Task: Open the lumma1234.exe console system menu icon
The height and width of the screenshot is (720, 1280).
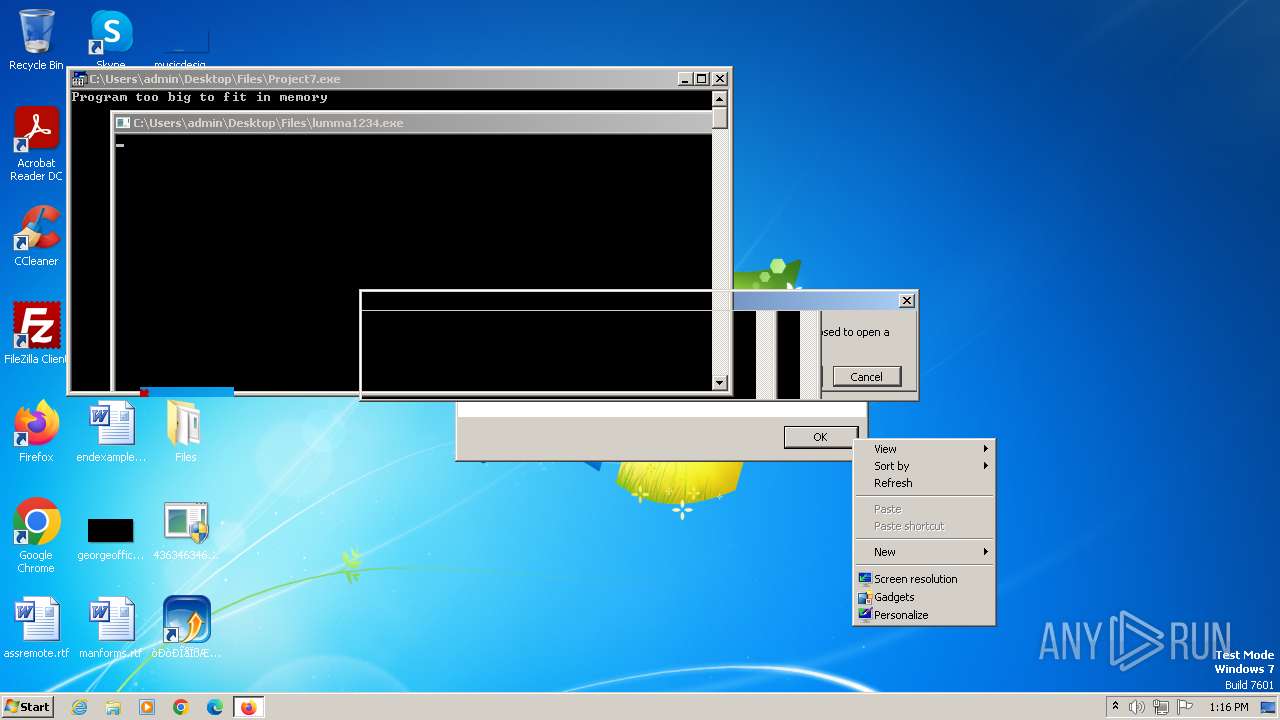Action: (x=123, y=123)
